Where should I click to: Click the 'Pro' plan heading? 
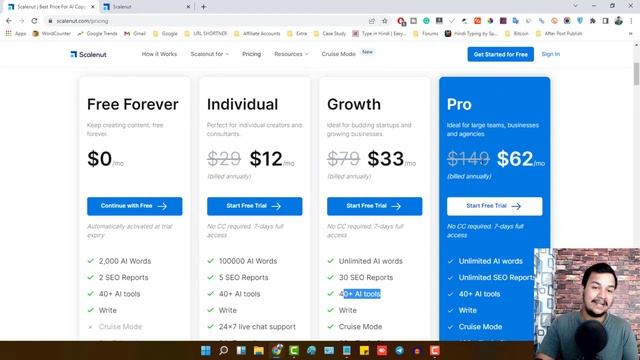459,104
